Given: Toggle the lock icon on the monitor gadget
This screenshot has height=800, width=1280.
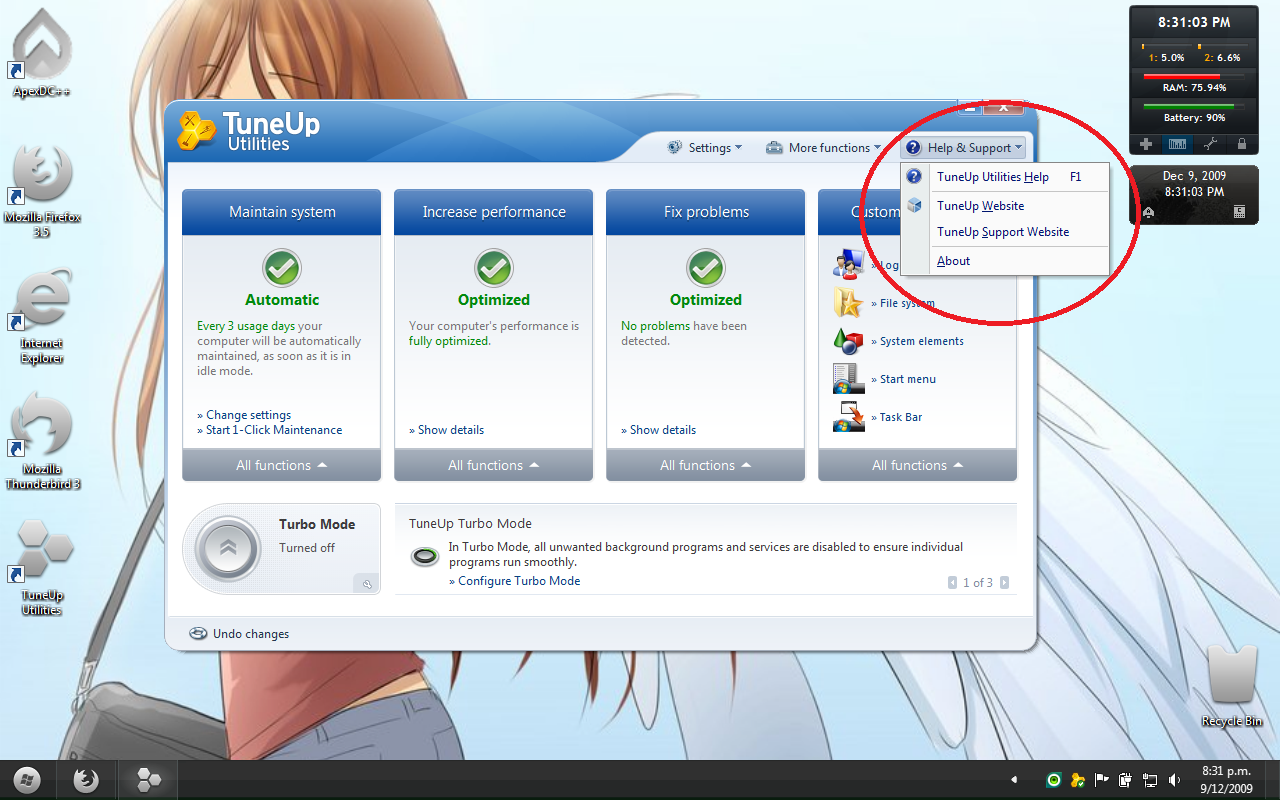Looking at the screenshot, I should (1241, 144).
